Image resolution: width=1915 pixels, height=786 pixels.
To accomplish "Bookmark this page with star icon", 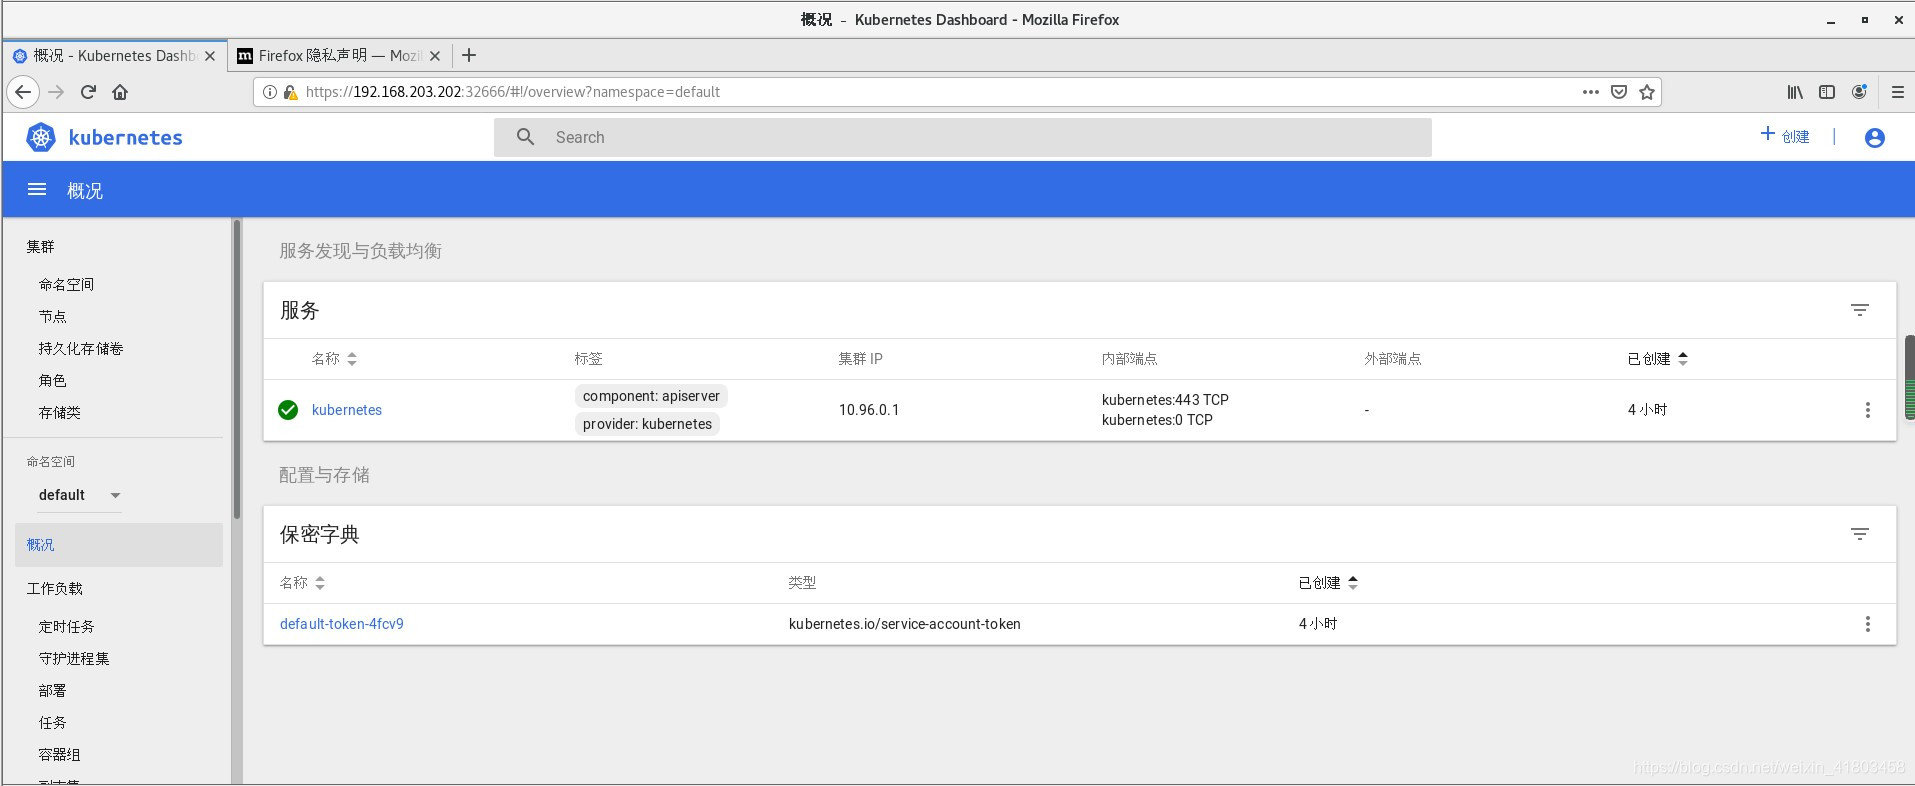I will (x=1647, y=92).
